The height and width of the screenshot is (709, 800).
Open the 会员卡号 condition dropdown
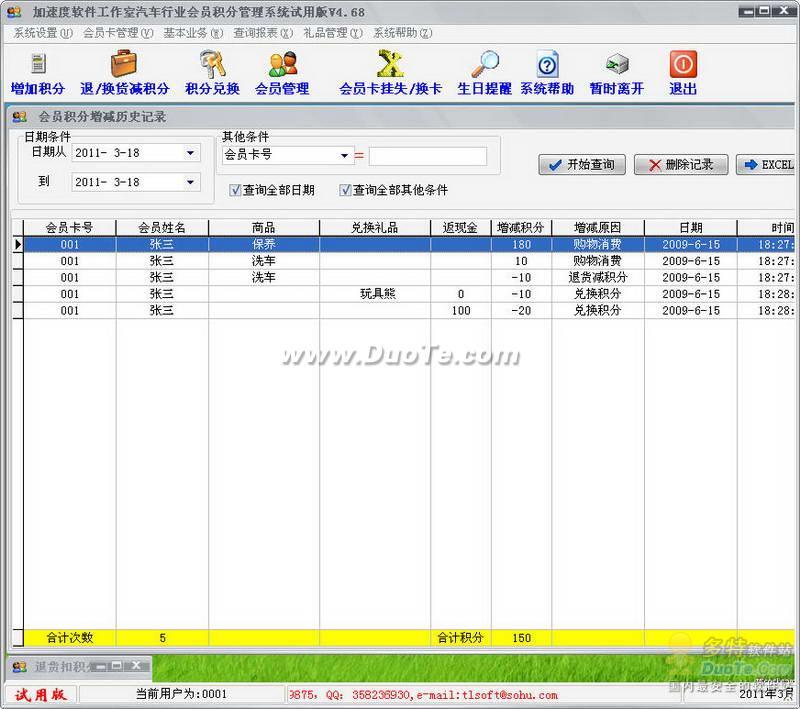pos(345,156)
